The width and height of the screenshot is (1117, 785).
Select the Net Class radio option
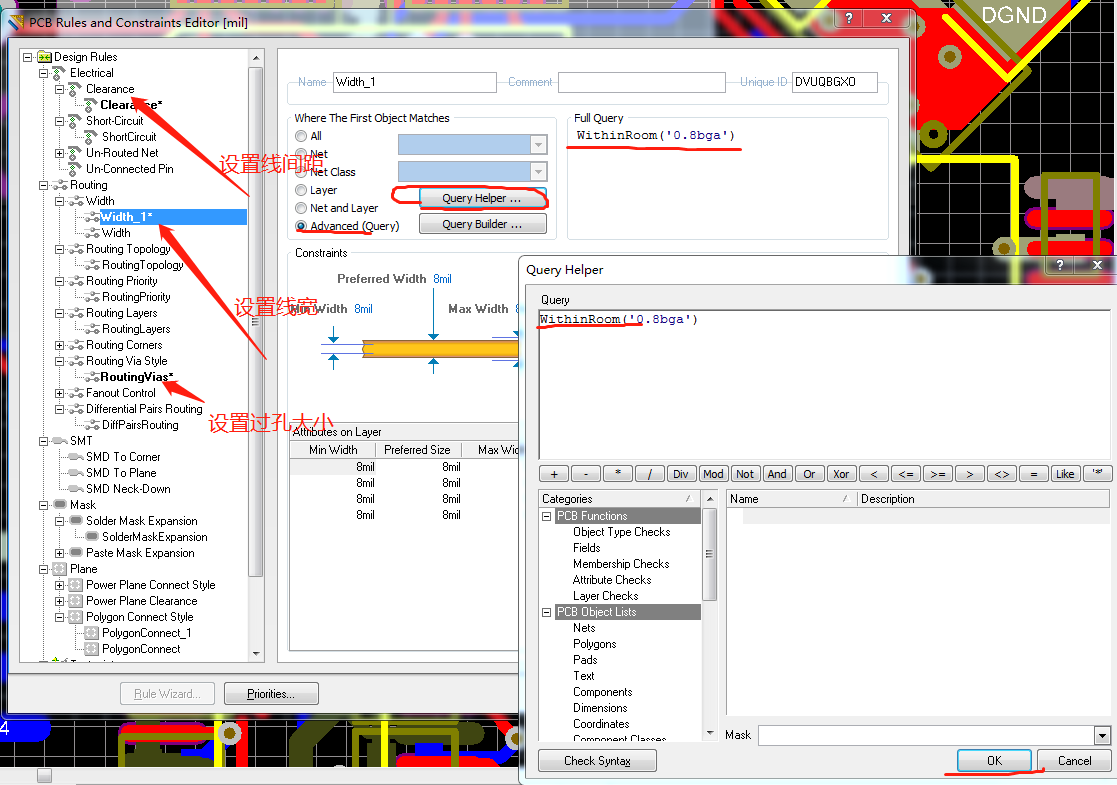tap(301, 172)
